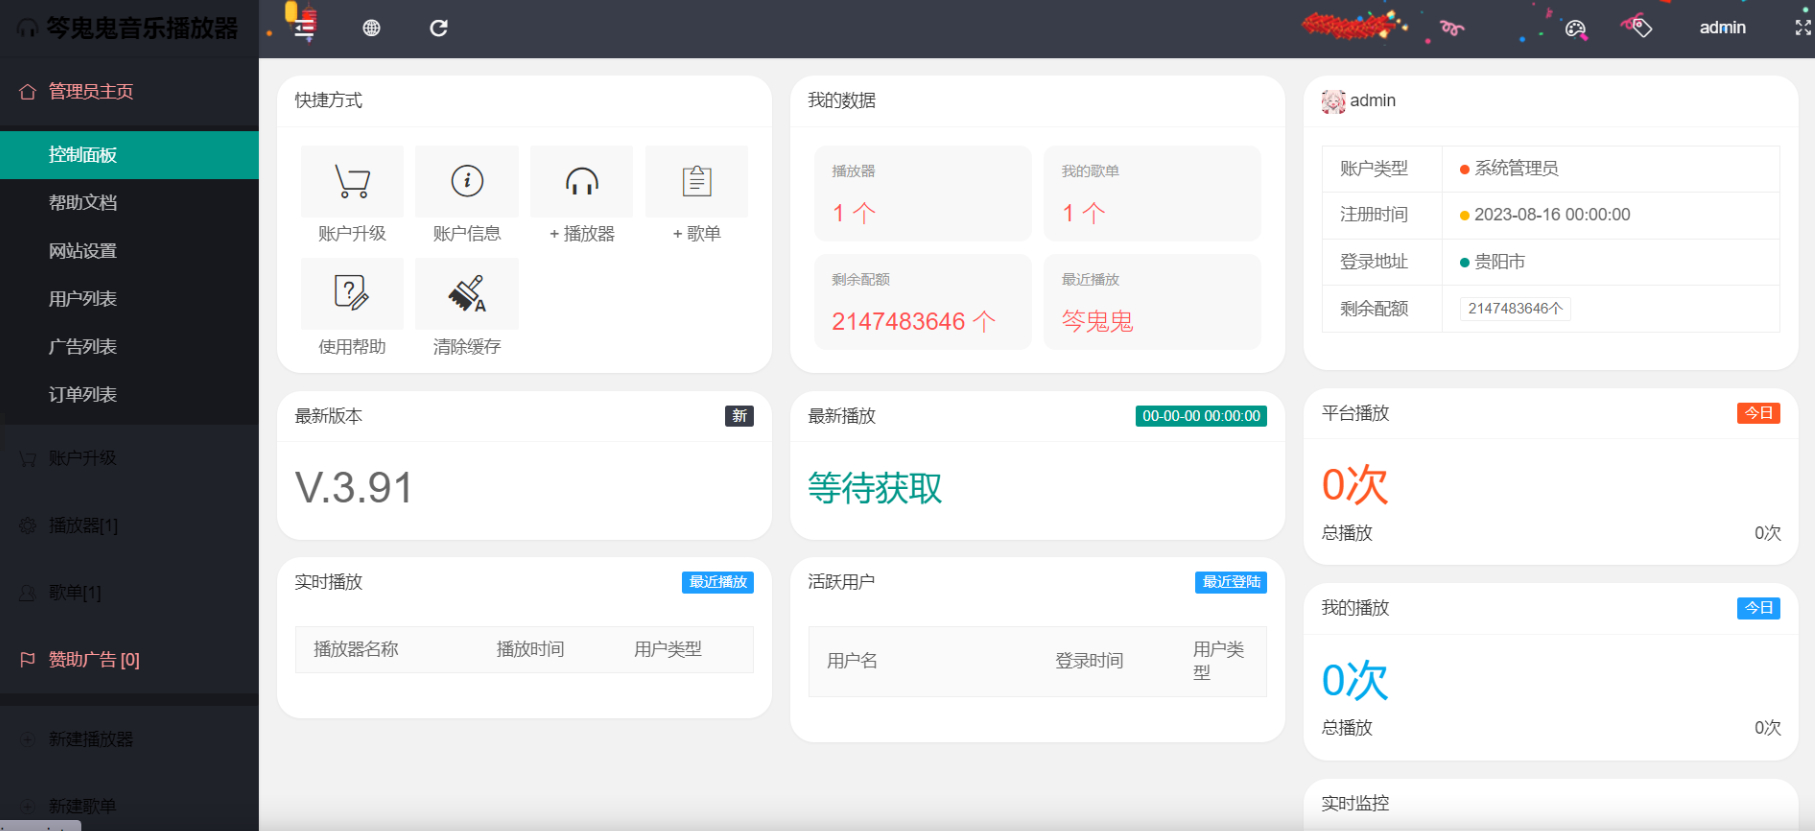Click the tag icon next to admin

click(1637, 27)
